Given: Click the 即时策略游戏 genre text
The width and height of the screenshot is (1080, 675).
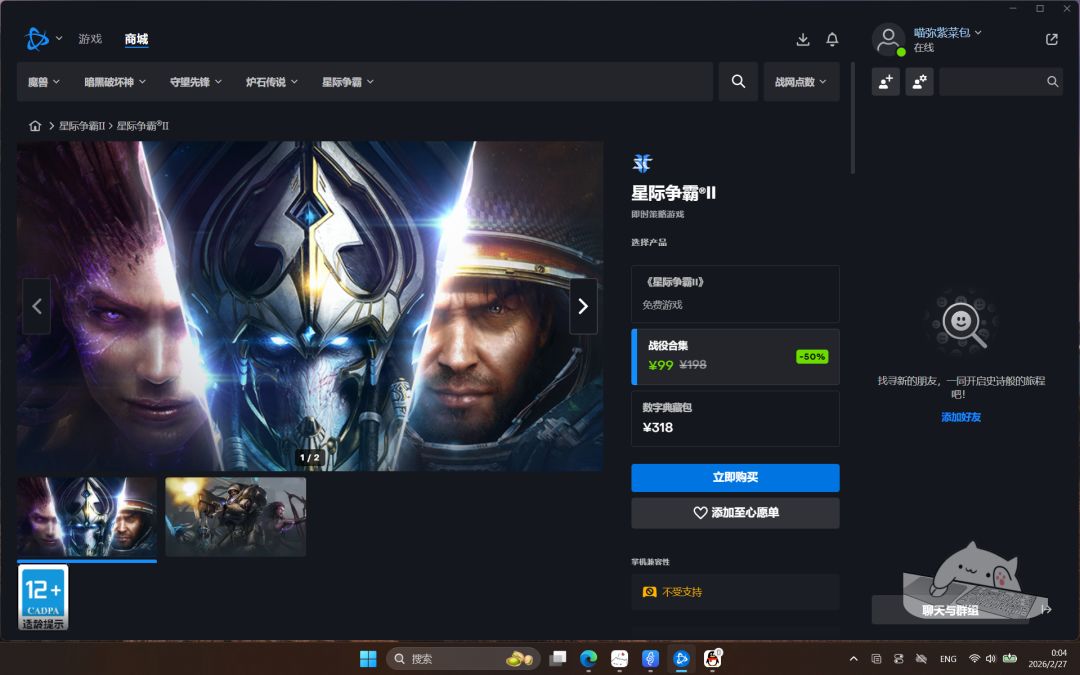Looking at the screenshot, I should pos(658,214).
